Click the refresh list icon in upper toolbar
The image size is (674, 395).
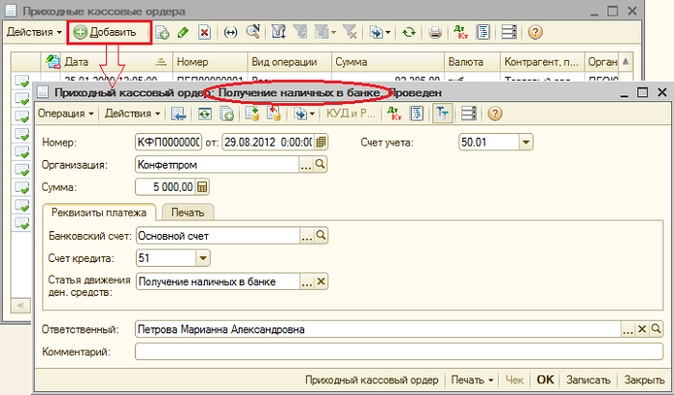408,32
